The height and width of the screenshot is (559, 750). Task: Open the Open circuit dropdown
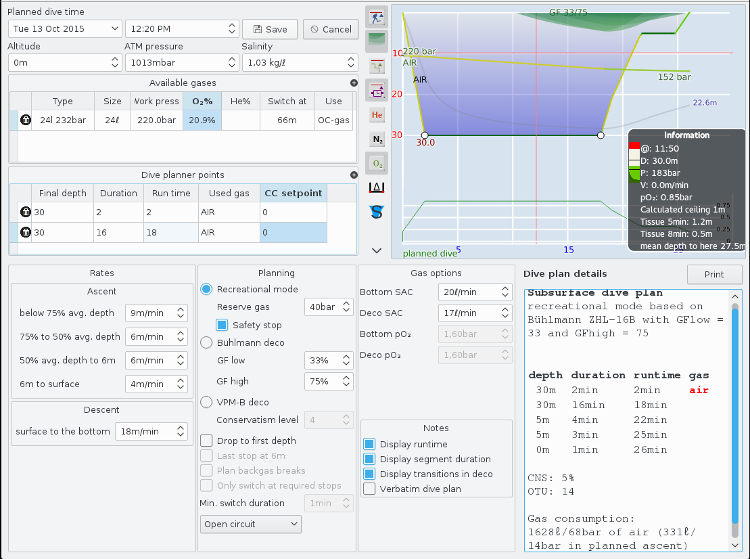(x=250, y=524)
